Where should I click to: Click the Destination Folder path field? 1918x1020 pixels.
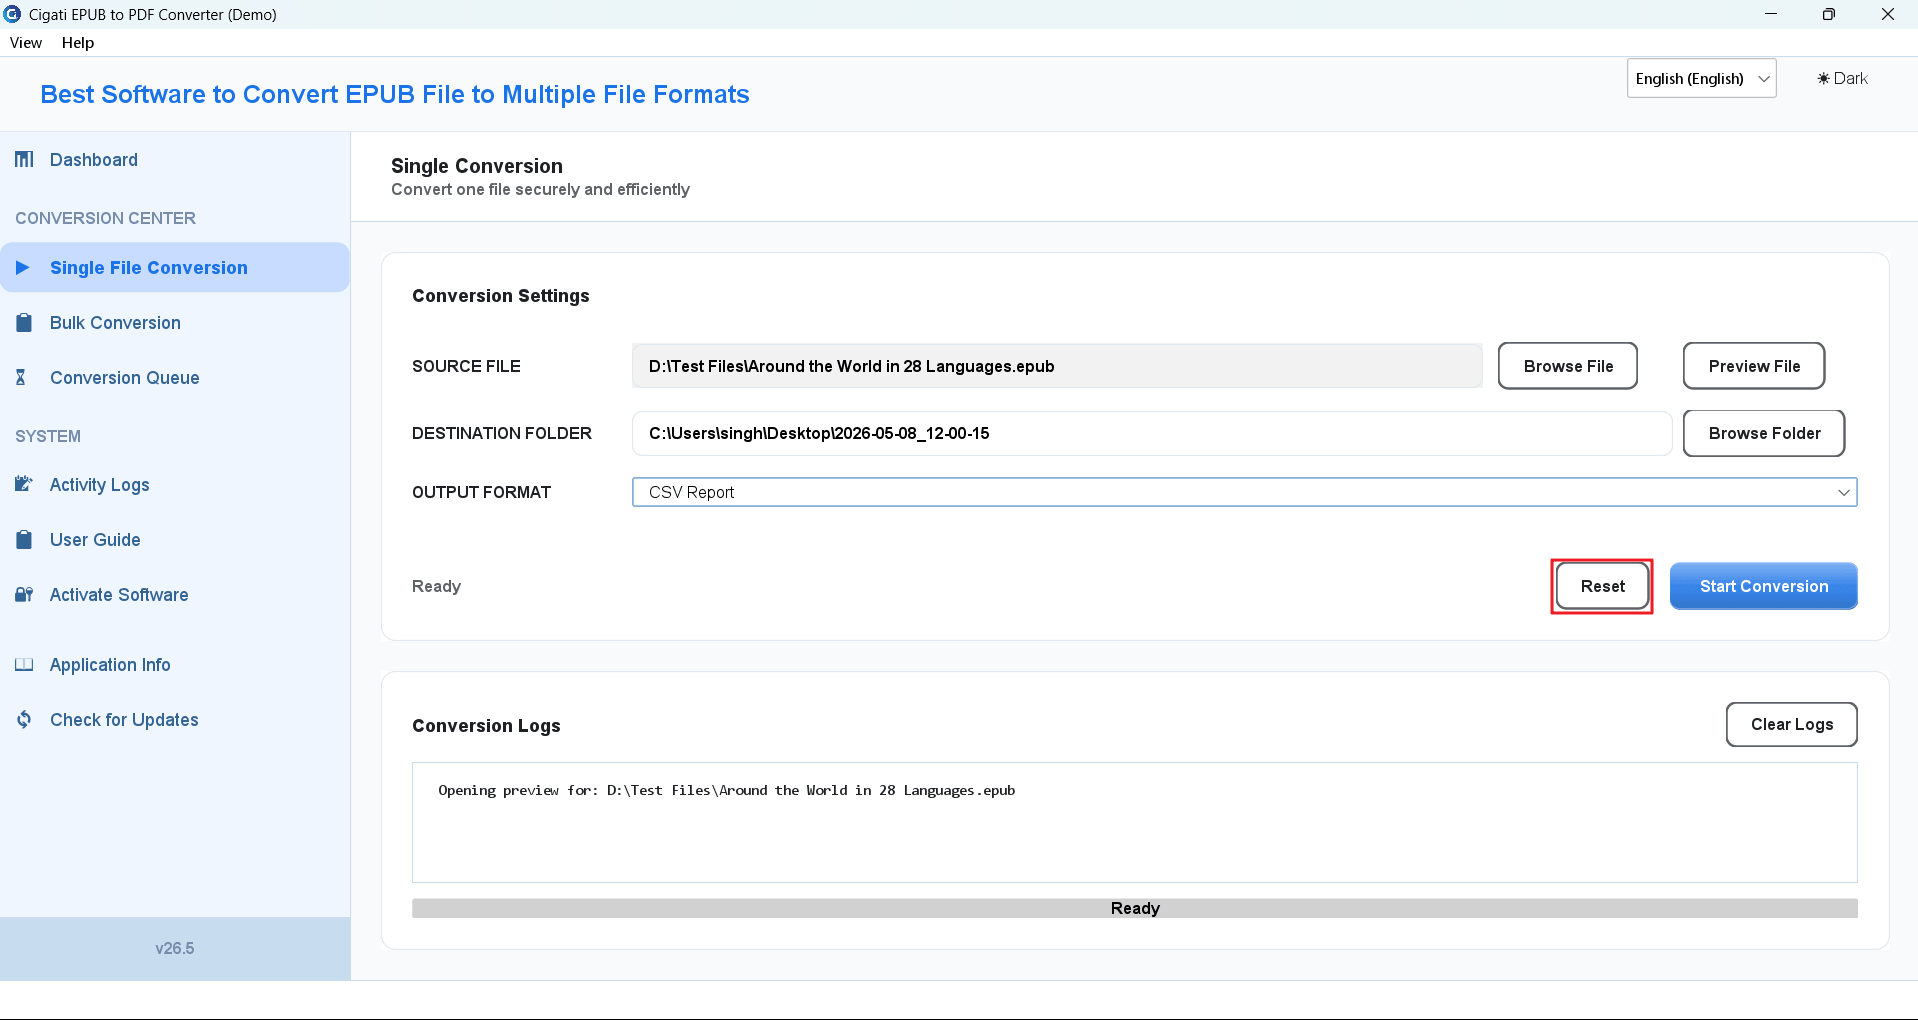click(x=1152, y=433)
